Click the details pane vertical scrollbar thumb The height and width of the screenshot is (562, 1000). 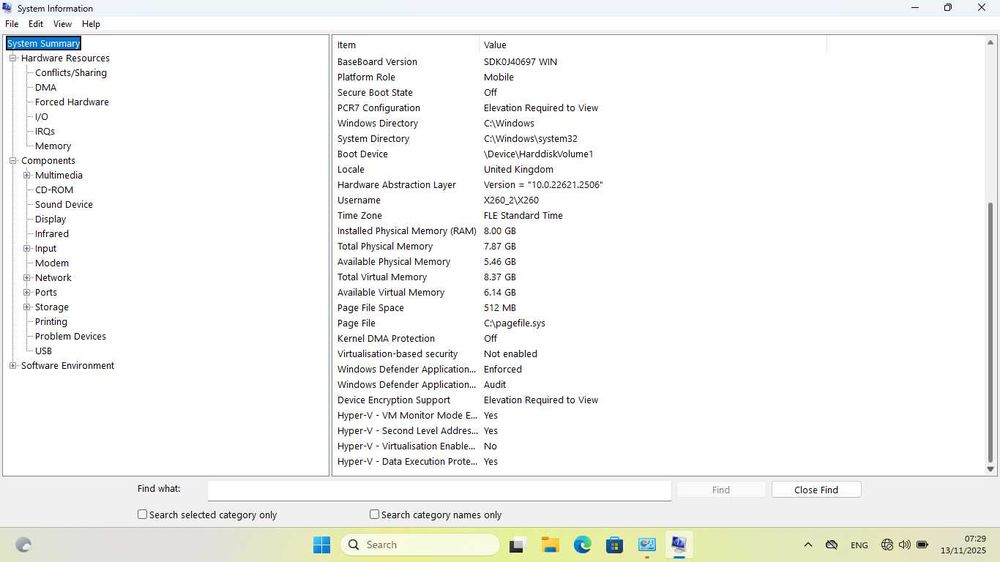990,332
